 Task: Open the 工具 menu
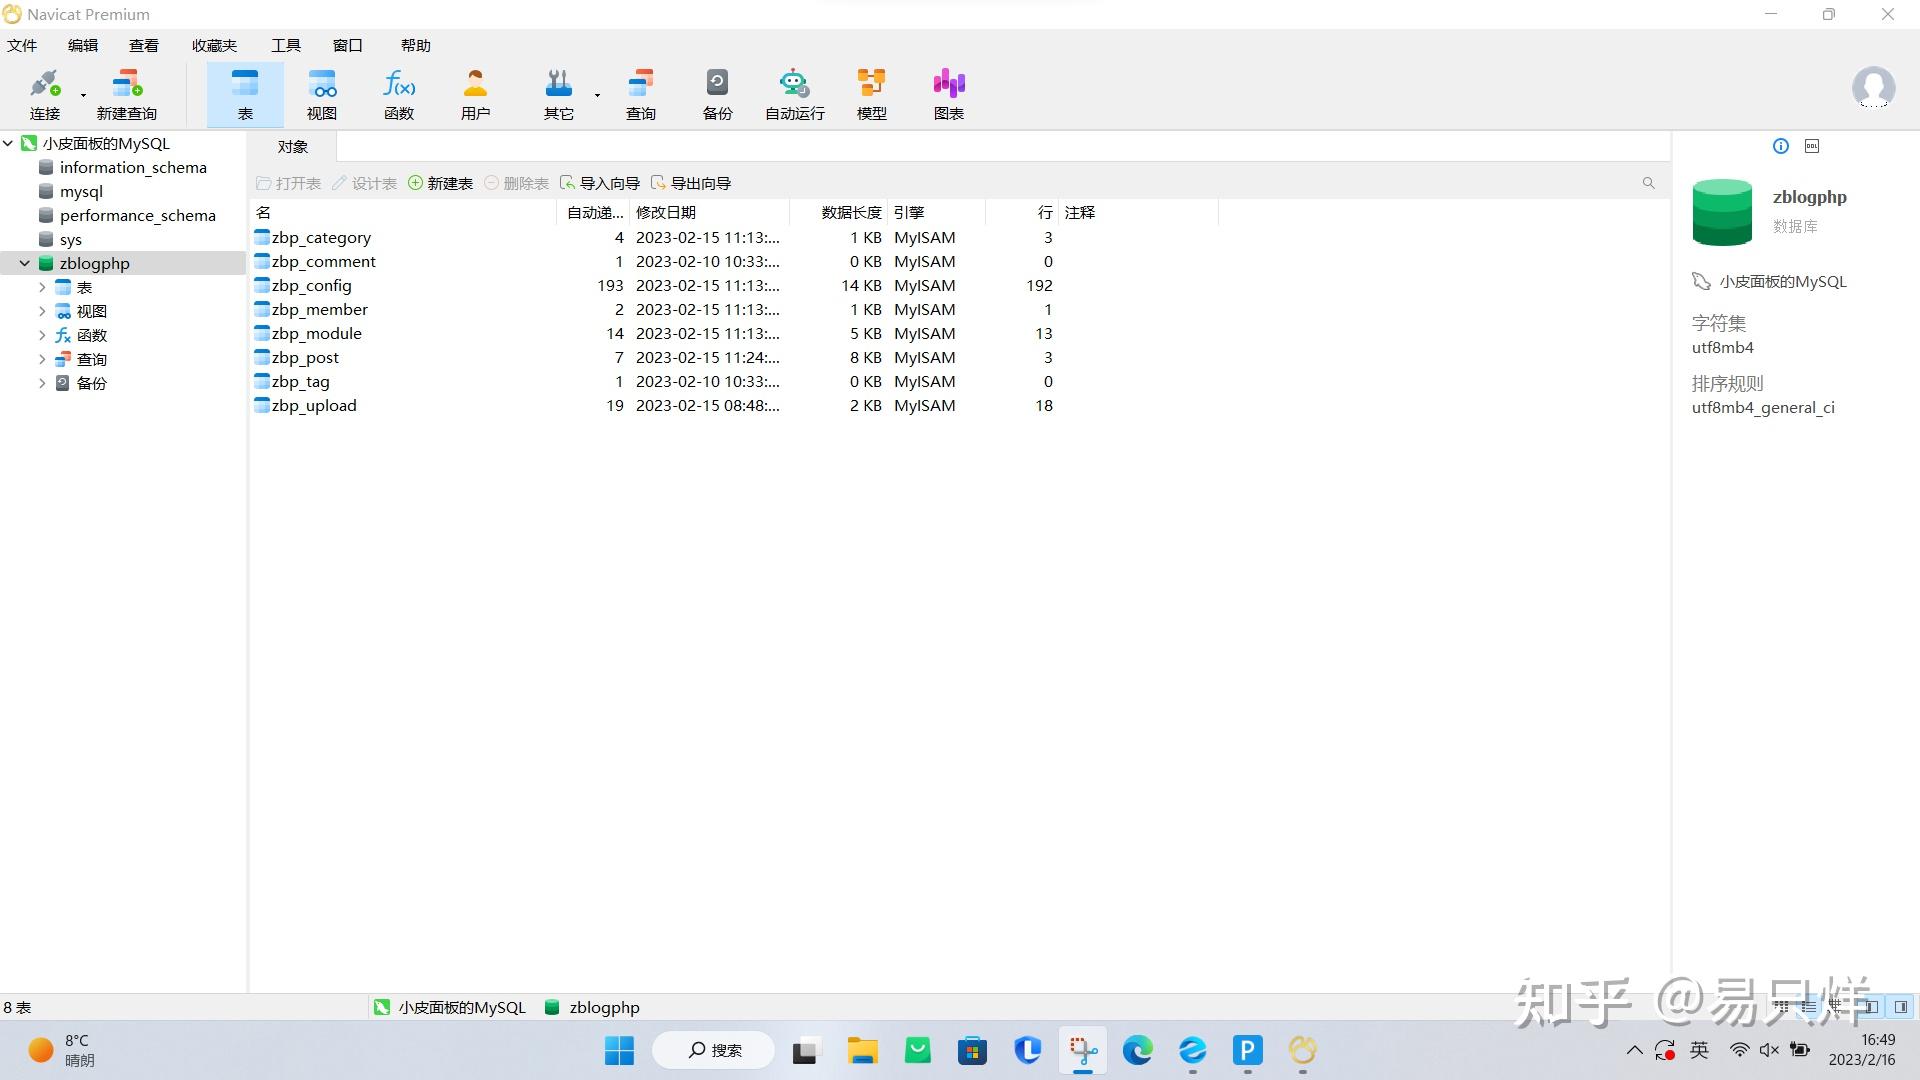tap(285, 45)
